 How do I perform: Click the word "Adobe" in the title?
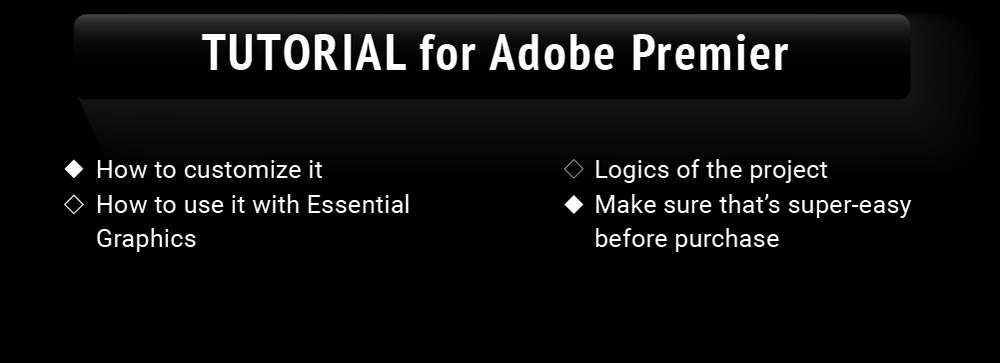click(x=552, y=53)
